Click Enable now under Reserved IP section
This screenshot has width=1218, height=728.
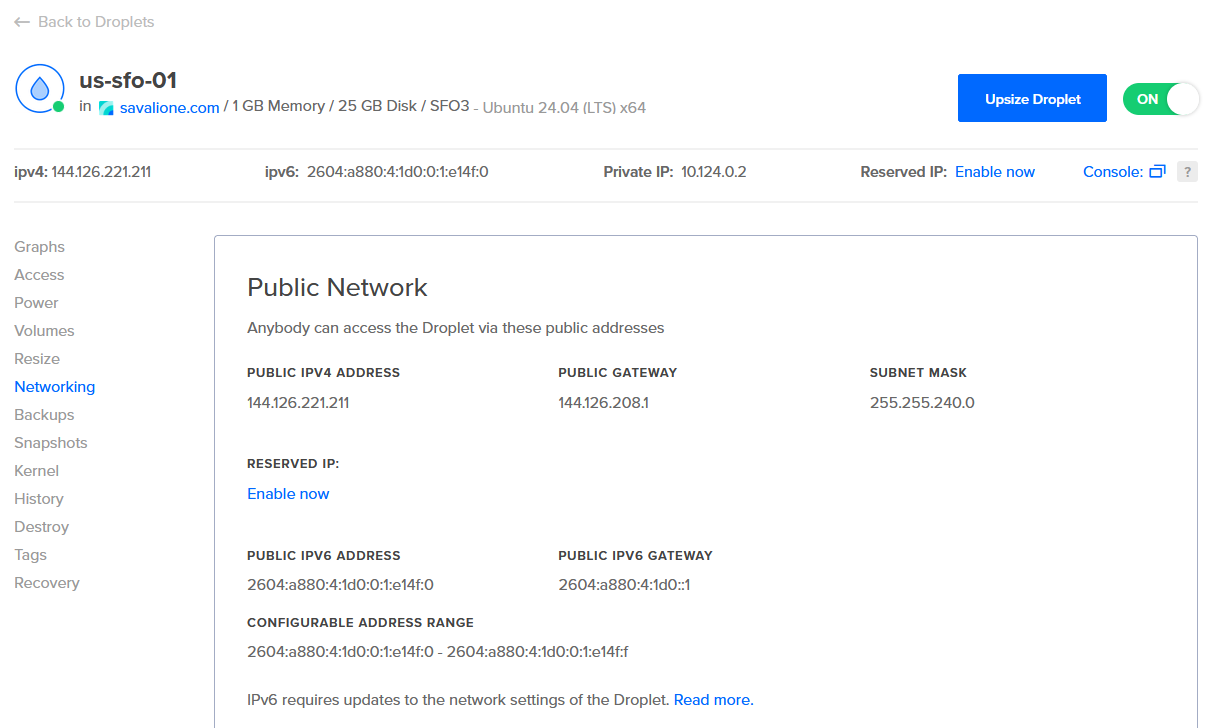click(288, 493)
